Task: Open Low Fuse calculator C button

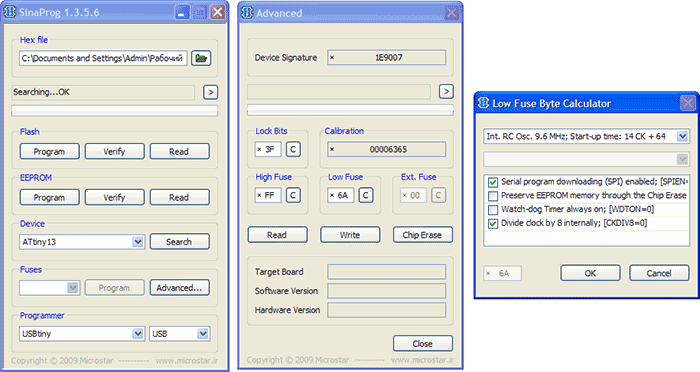Action: [366, 195]
